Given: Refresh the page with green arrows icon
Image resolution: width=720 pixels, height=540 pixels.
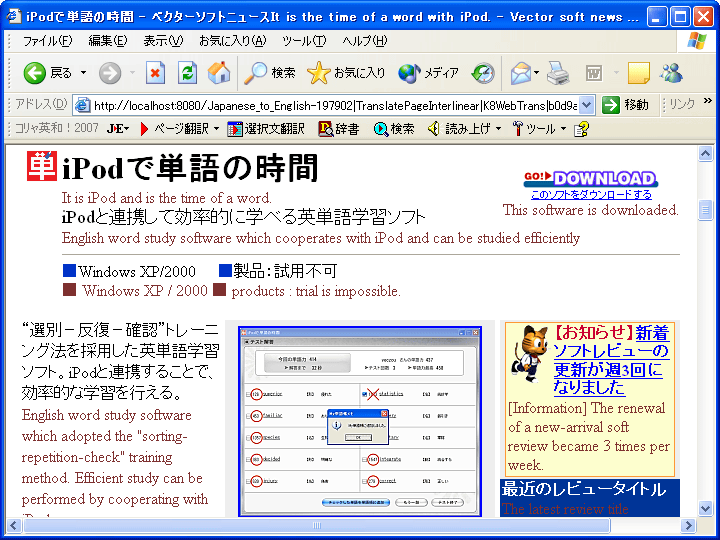Looking at the screenshot, I should pos(187,73).
